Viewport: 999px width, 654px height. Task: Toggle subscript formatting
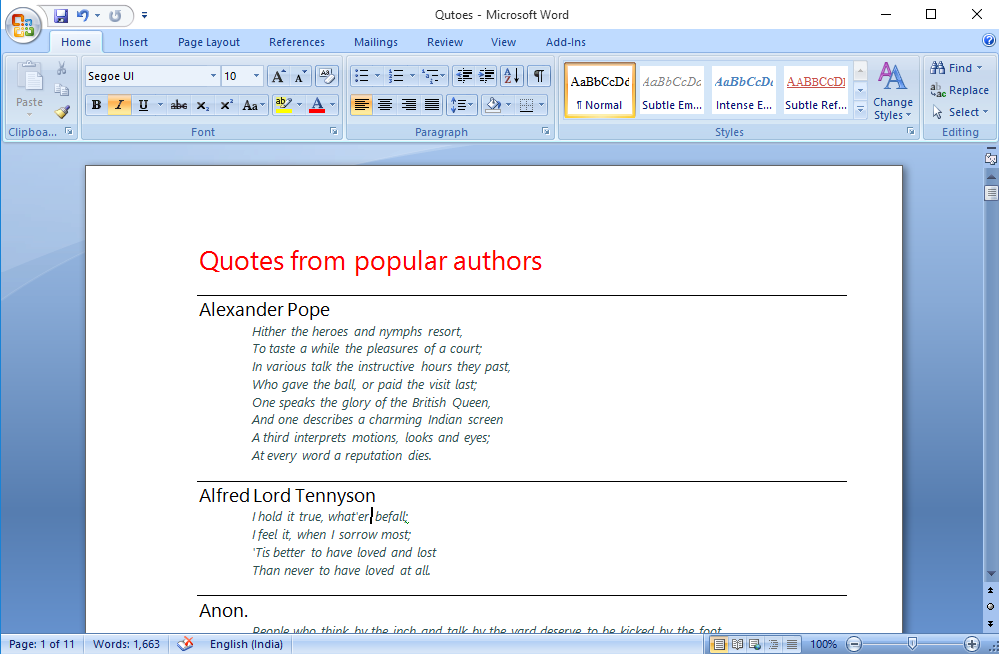203,105
